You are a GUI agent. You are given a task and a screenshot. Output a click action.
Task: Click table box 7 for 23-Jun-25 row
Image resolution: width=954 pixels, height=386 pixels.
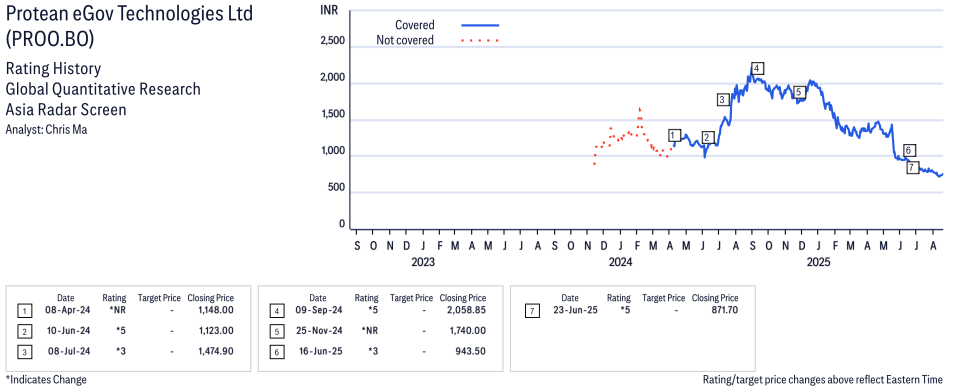pos(531,312)
